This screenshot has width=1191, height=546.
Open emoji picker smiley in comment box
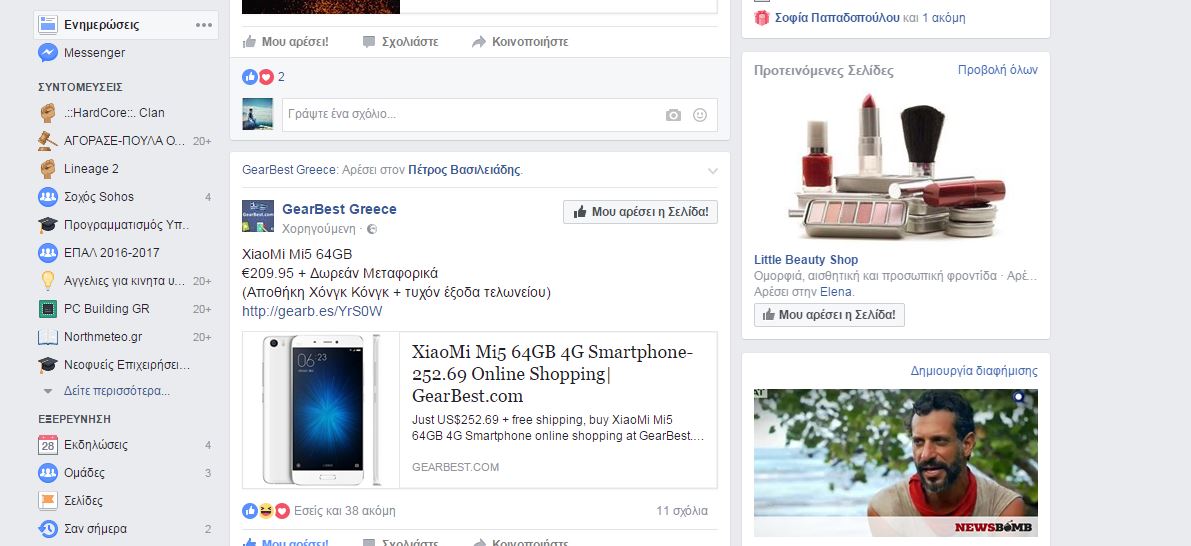click(x=700, y=115)
